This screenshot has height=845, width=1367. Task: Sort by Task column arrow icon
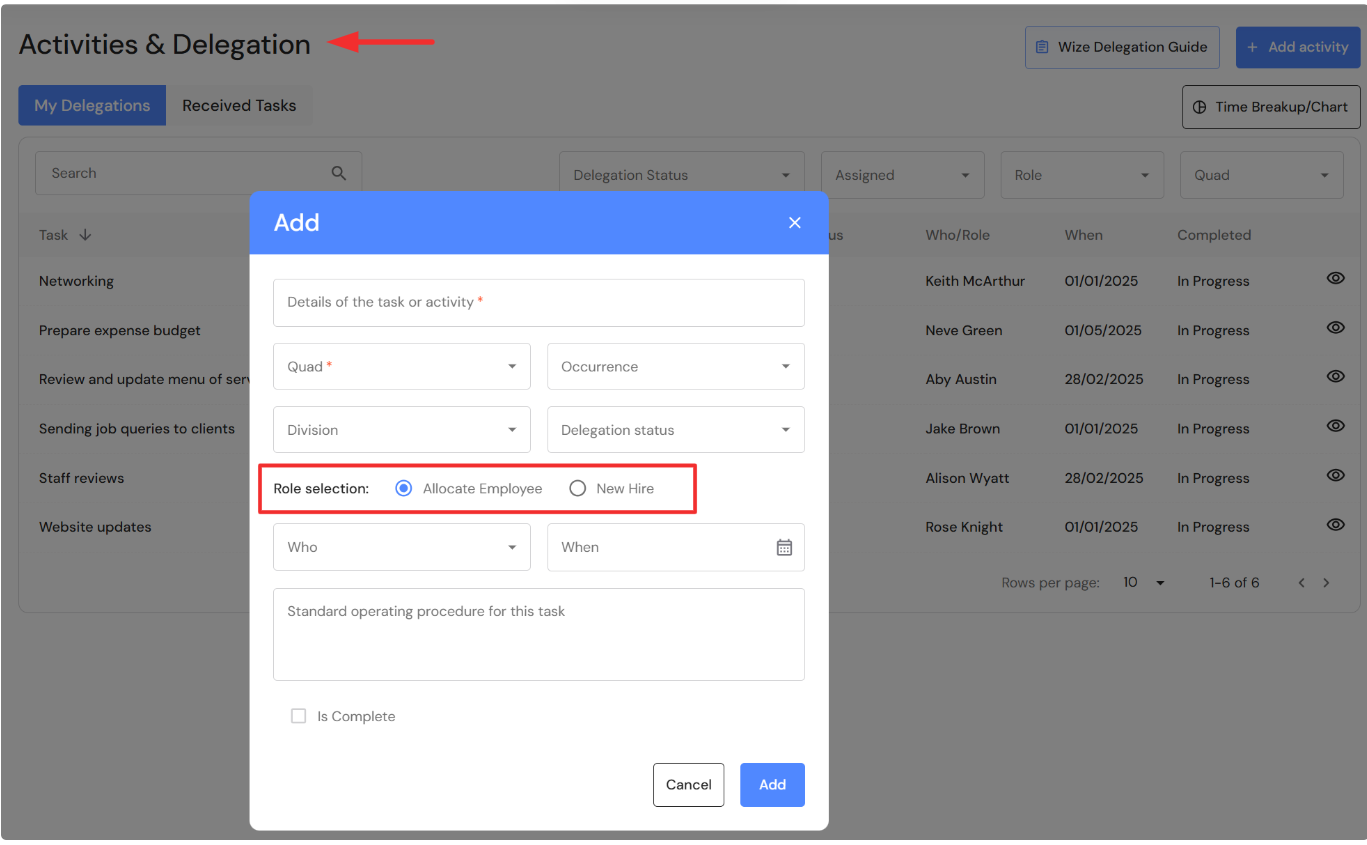pos(85,235)
